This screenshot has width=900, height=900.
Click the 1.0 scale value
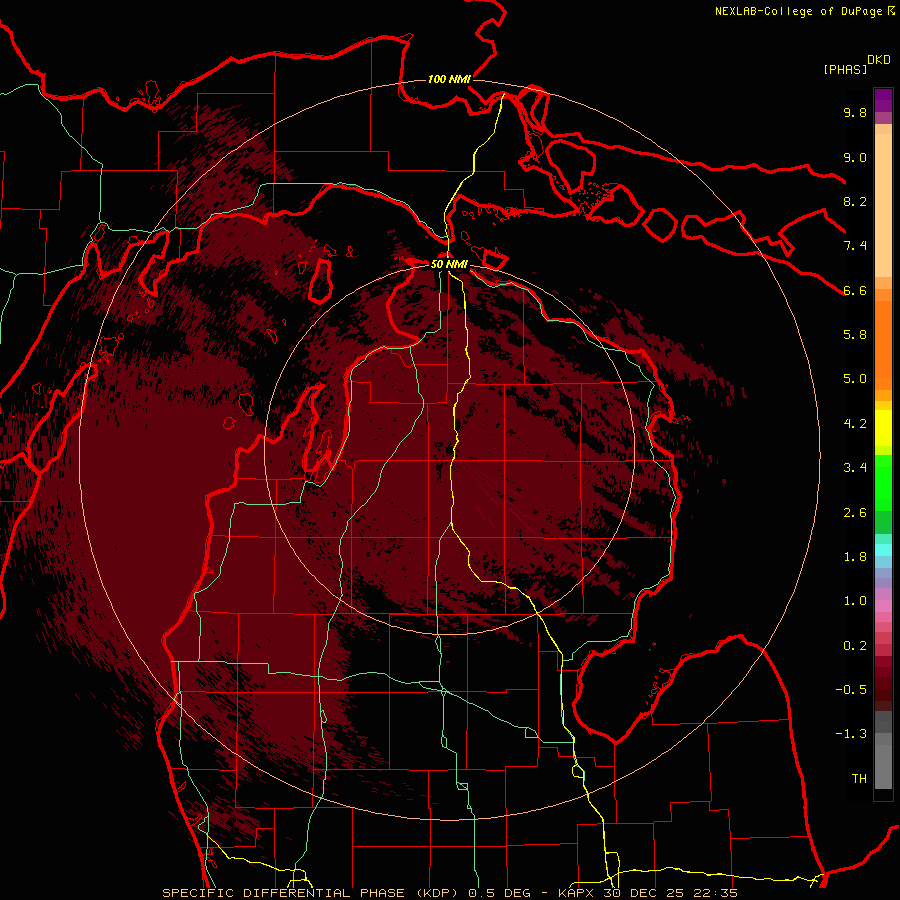point(855,601)
